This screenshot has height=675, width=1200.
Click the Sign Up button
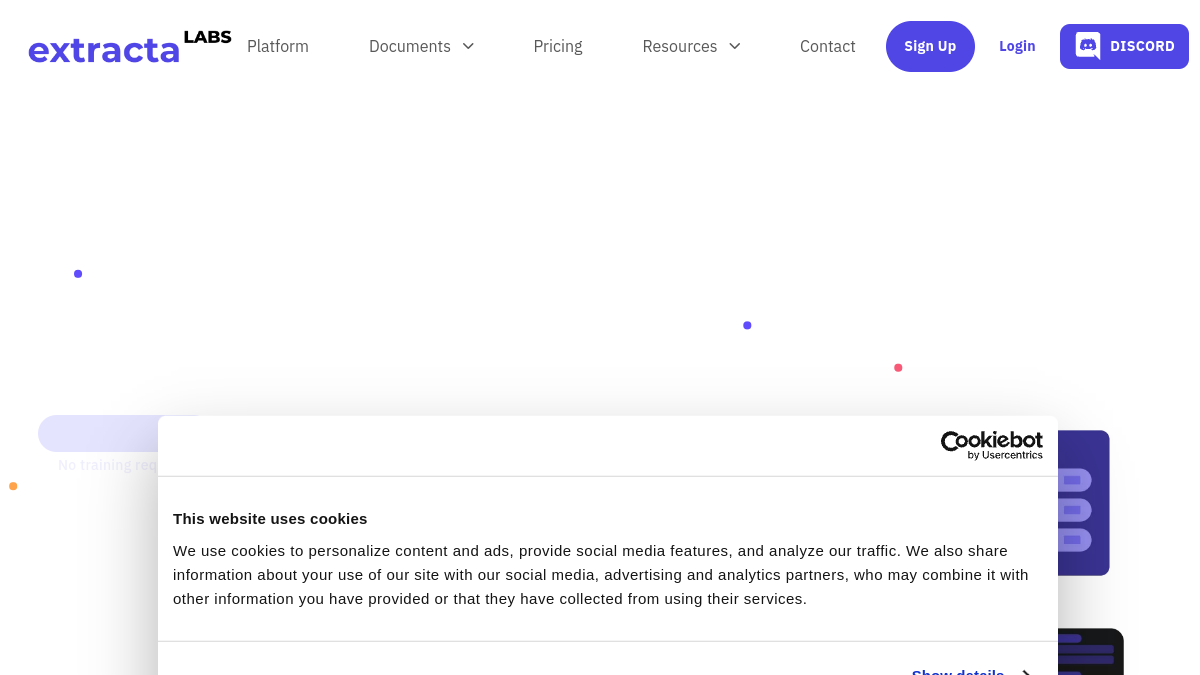pyautogui.click(x=930, y=46)
